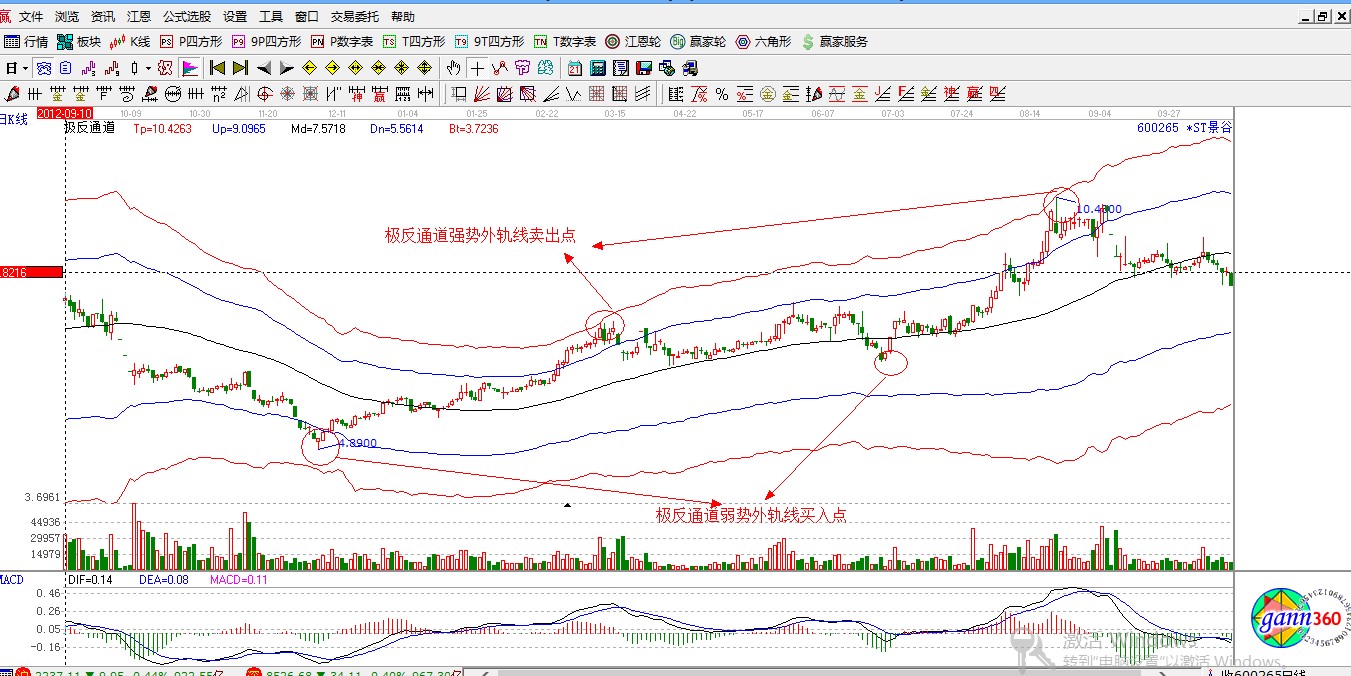Open the 江恩 menu
1351x676 pixels.
tap(137, 16)
